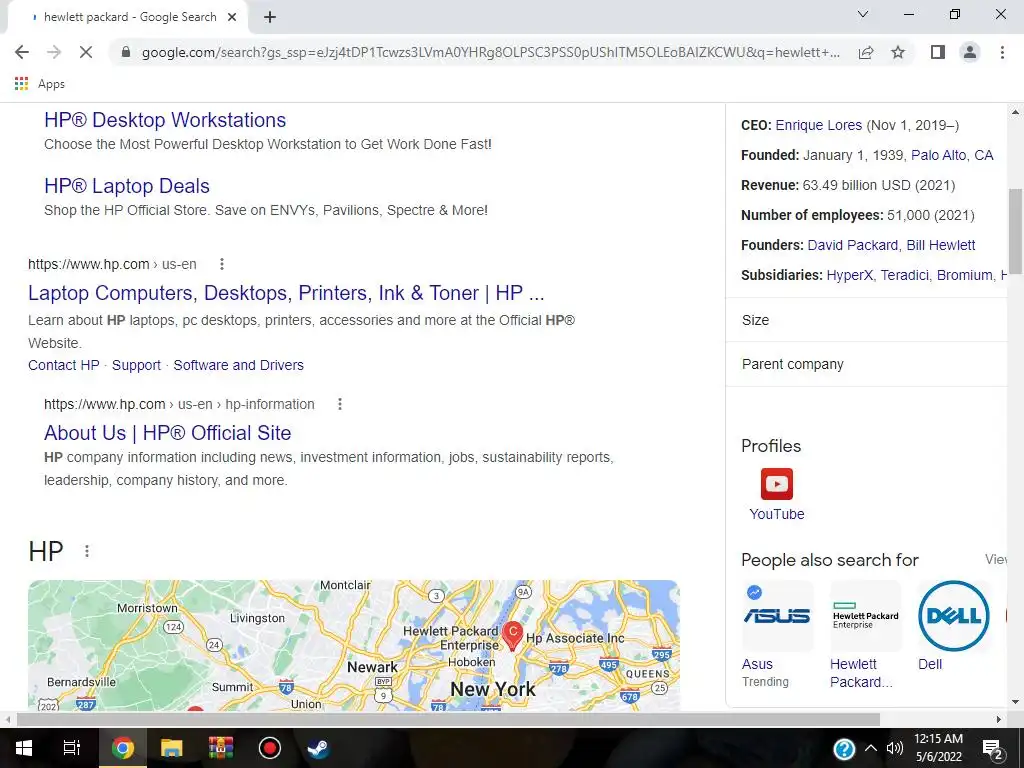The image size is (1024, 768).
Task: Open Steam from the taskbar
Action: [x=319, y=748]
